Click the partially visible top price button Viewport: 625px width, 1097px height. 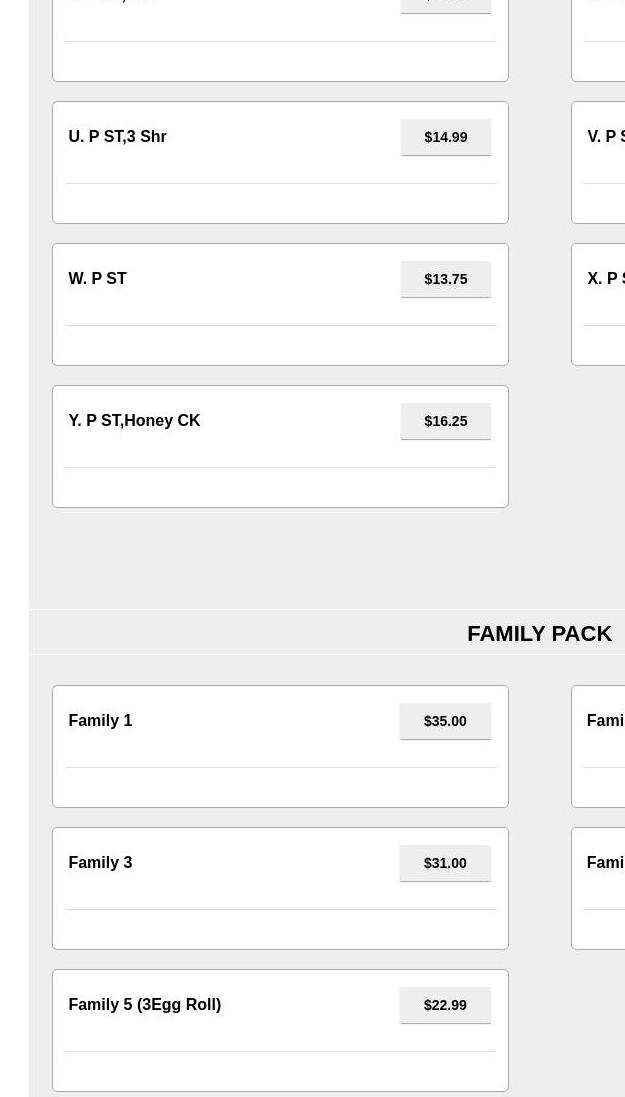pyautogui.click(x=445, y=5)
